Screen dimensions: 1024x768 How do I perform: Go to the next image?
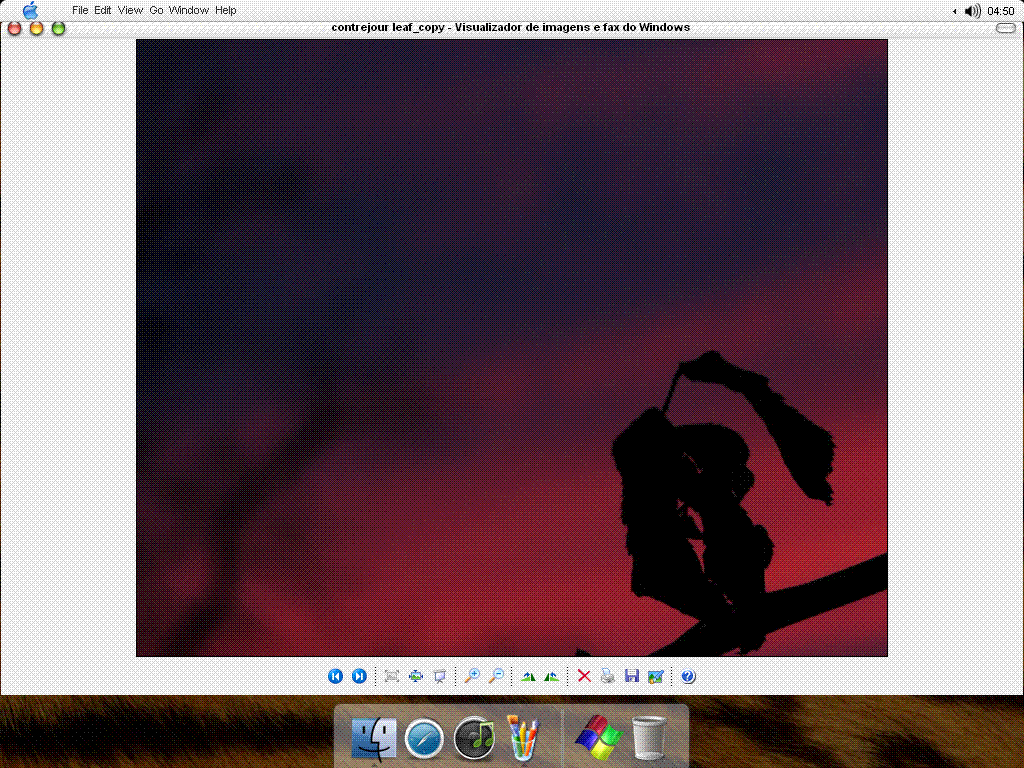359,676
